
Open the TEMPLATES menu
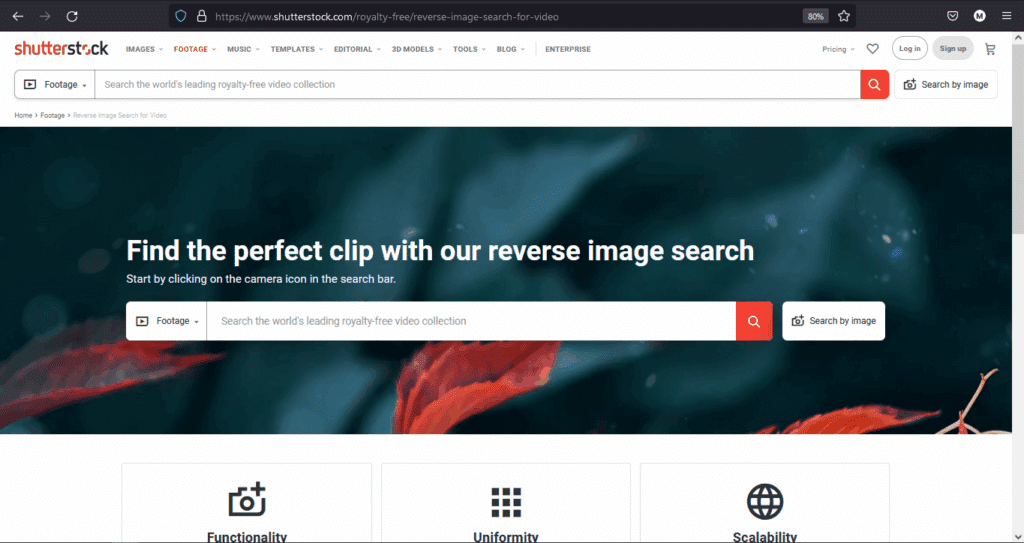pos(297,49)
